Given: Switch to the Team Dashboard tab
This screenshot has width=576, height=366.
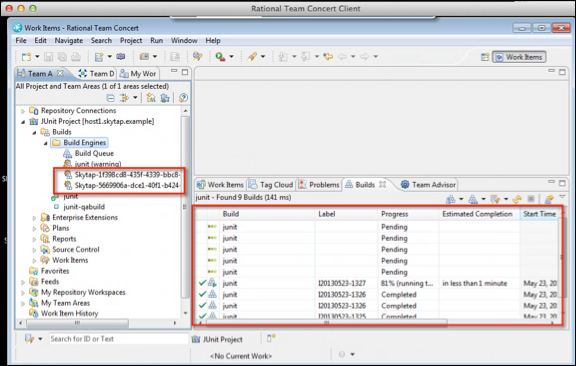Looking at the screenshot, I should pyautogui.click(x=97, y=73).
